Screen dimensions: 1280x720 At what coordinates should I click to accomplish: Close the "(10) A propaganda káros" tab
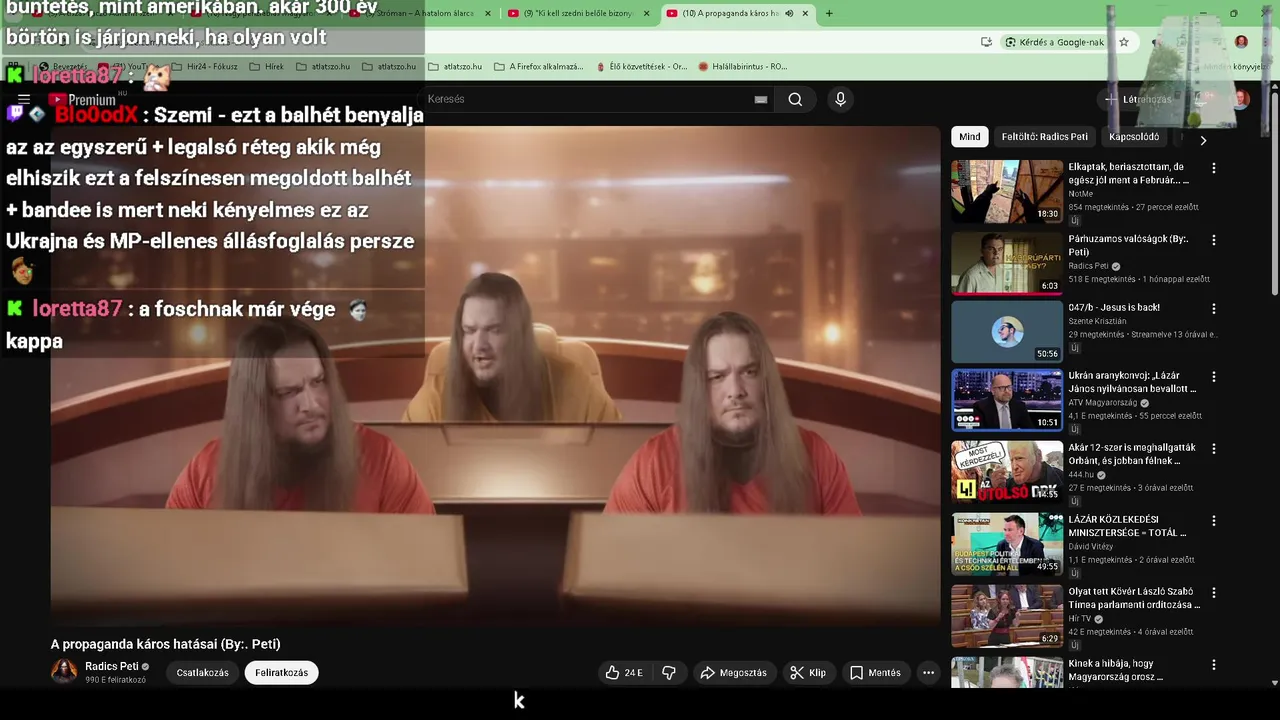pos(805,13)
